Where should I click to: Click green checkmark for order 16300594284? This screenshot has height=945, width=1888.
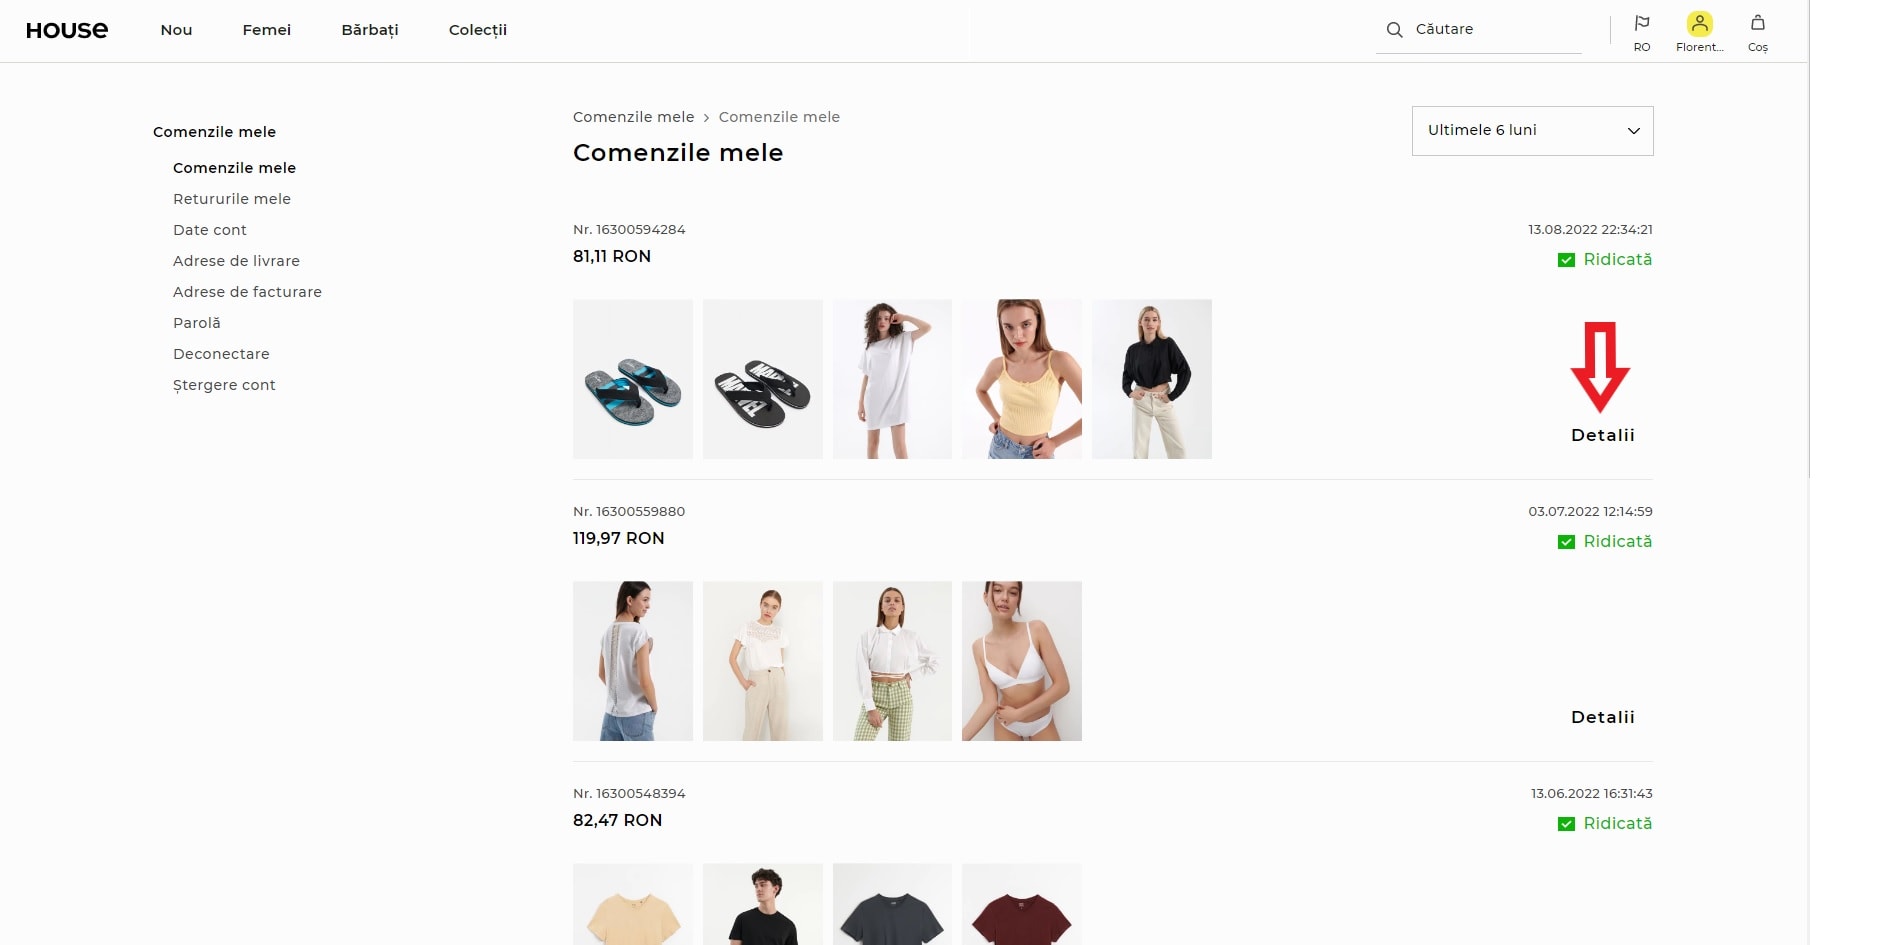click(1566, 260)
